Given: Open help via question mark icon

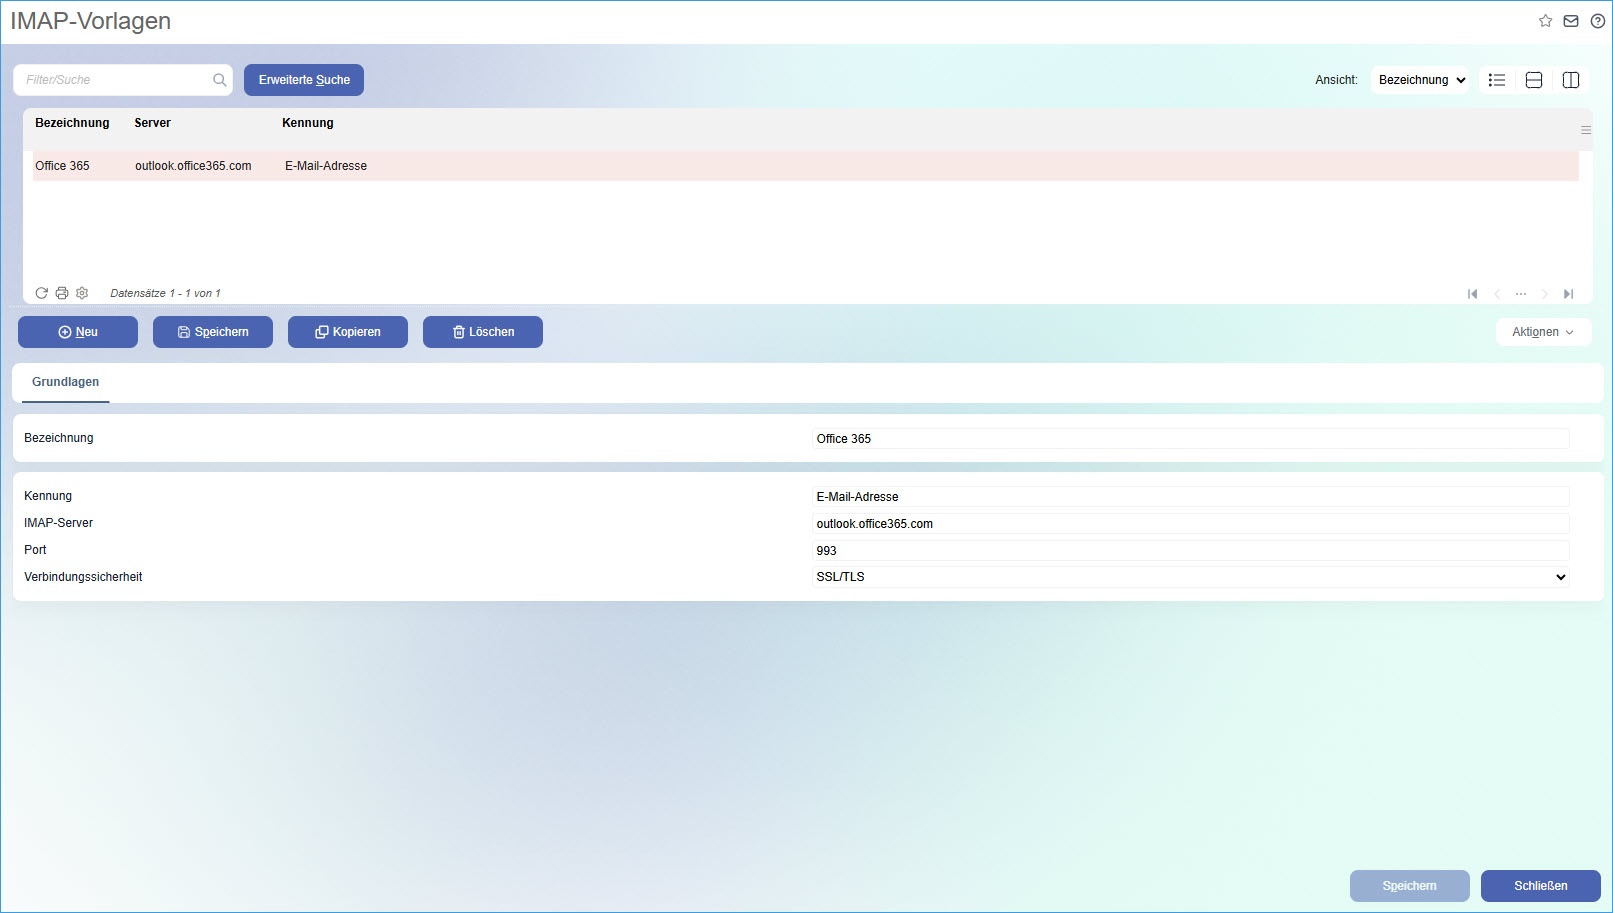Looking at the screenshot, I should click(x=1598, y=21).
